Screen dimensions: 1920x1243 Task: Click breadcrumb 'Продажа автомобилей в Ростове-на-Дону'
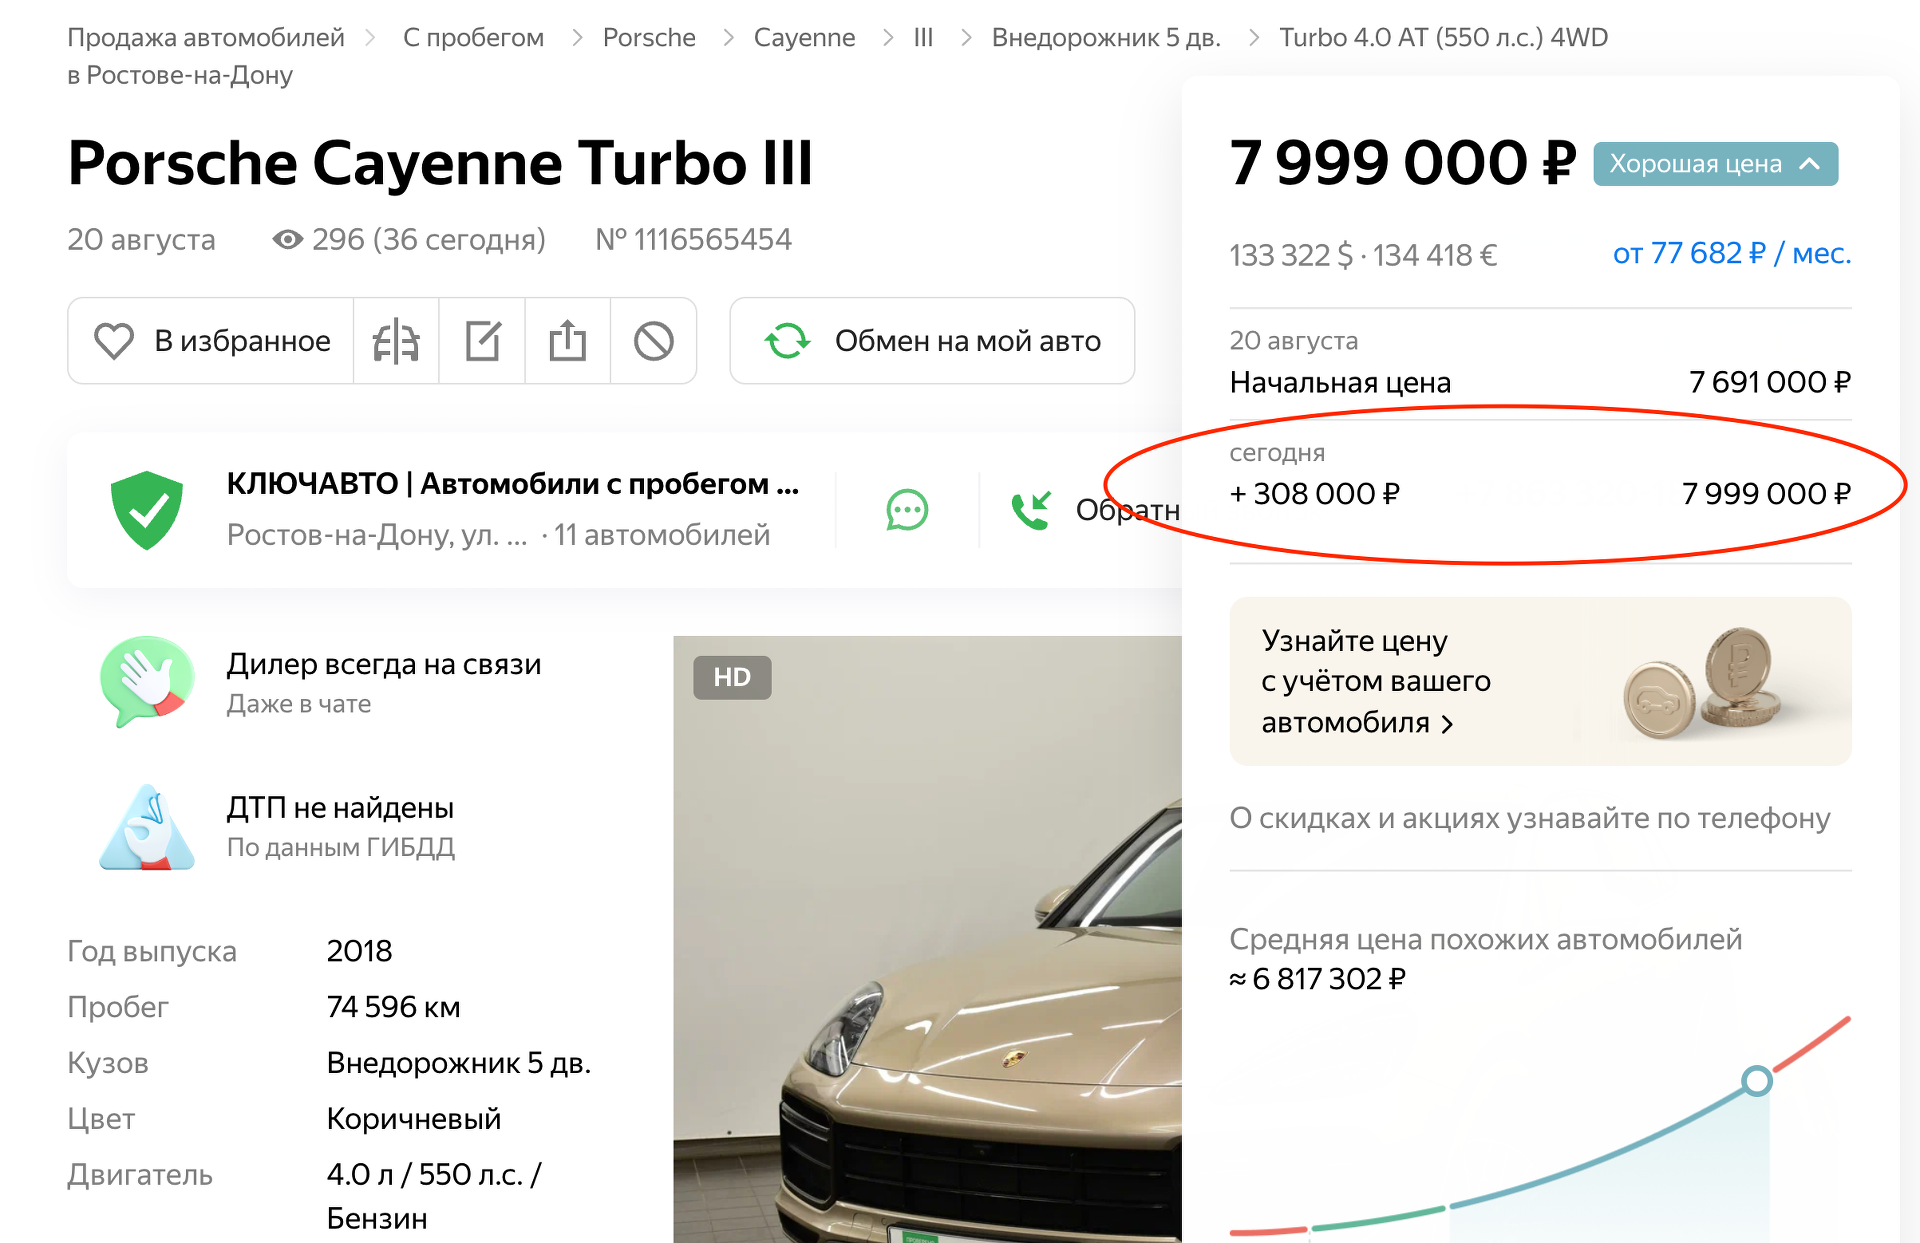206,56
